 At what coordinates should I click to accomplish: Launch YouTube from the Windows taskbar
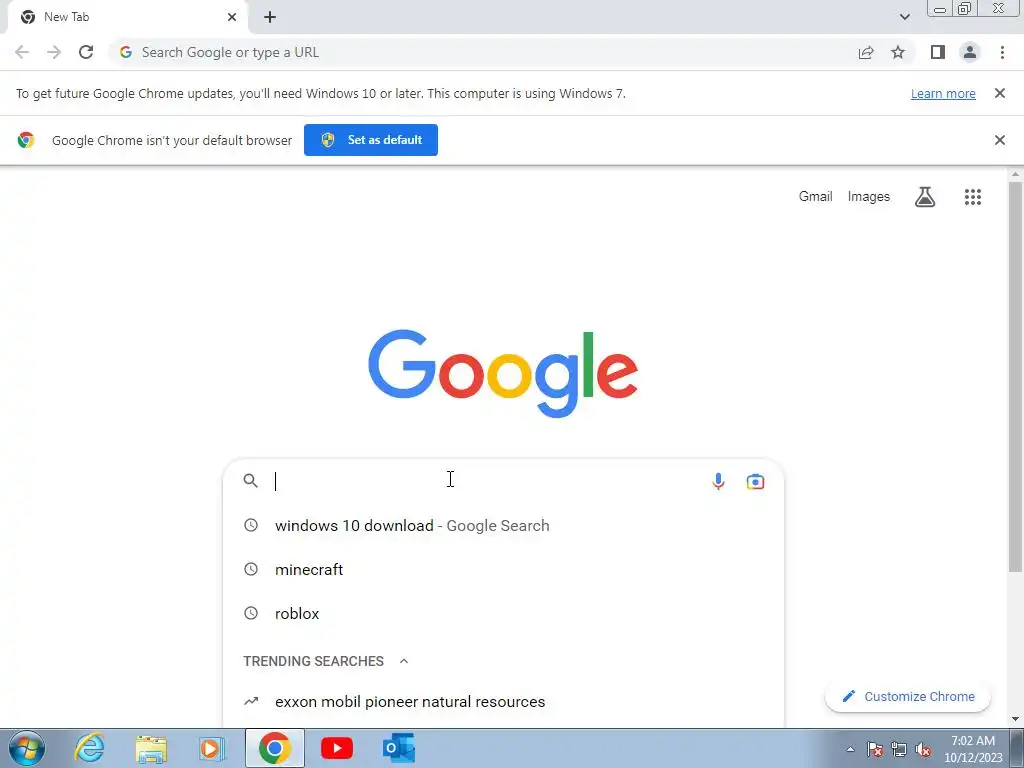coord(337,748)
